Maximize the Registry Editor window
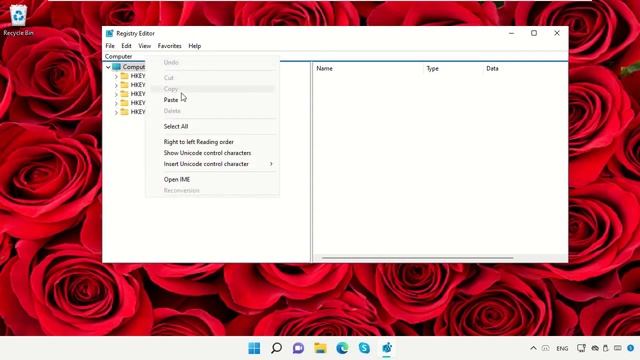 pos(534,33)
